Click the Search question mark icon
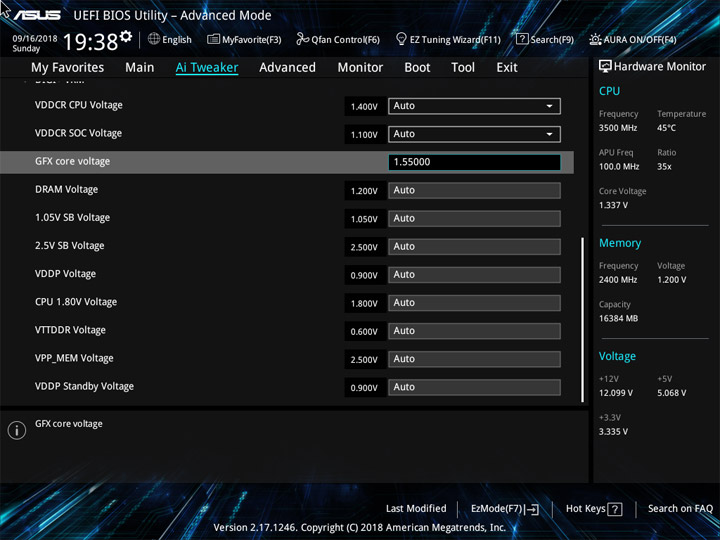 522,39
